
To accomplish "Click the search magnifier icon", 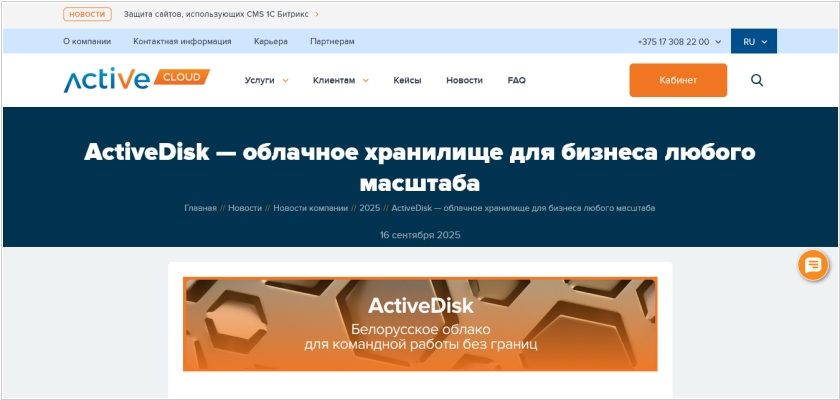I will [x=756, y=80].
